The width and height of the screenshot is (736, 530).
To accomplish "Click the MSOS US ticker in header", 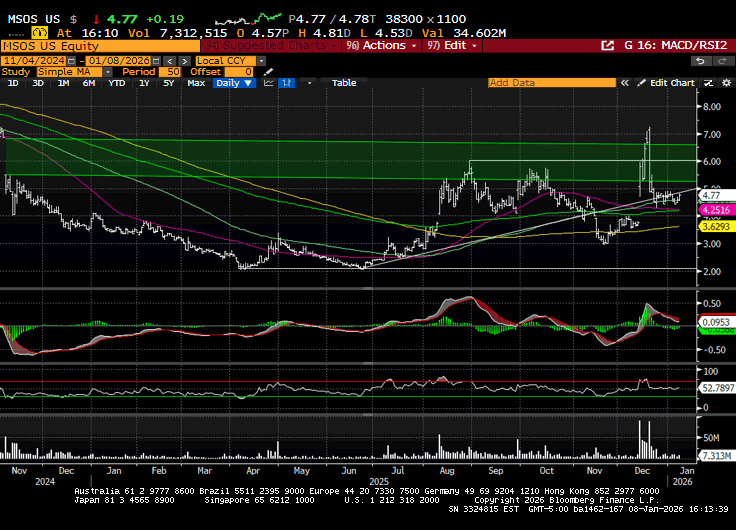I will click(x=34, y=19).
